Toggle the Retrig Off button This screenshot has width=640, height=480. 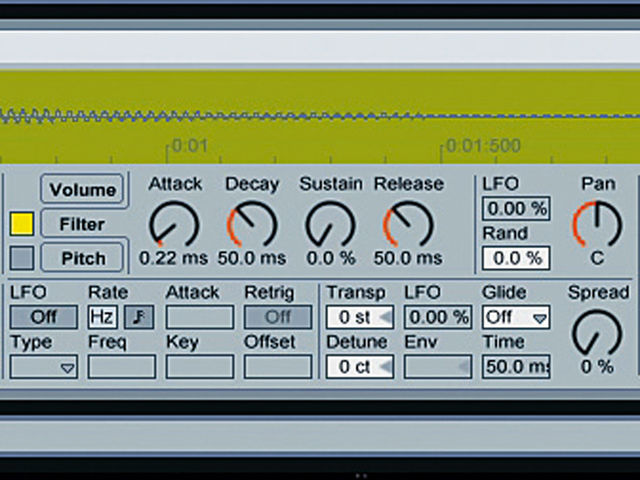pos(278,317)
